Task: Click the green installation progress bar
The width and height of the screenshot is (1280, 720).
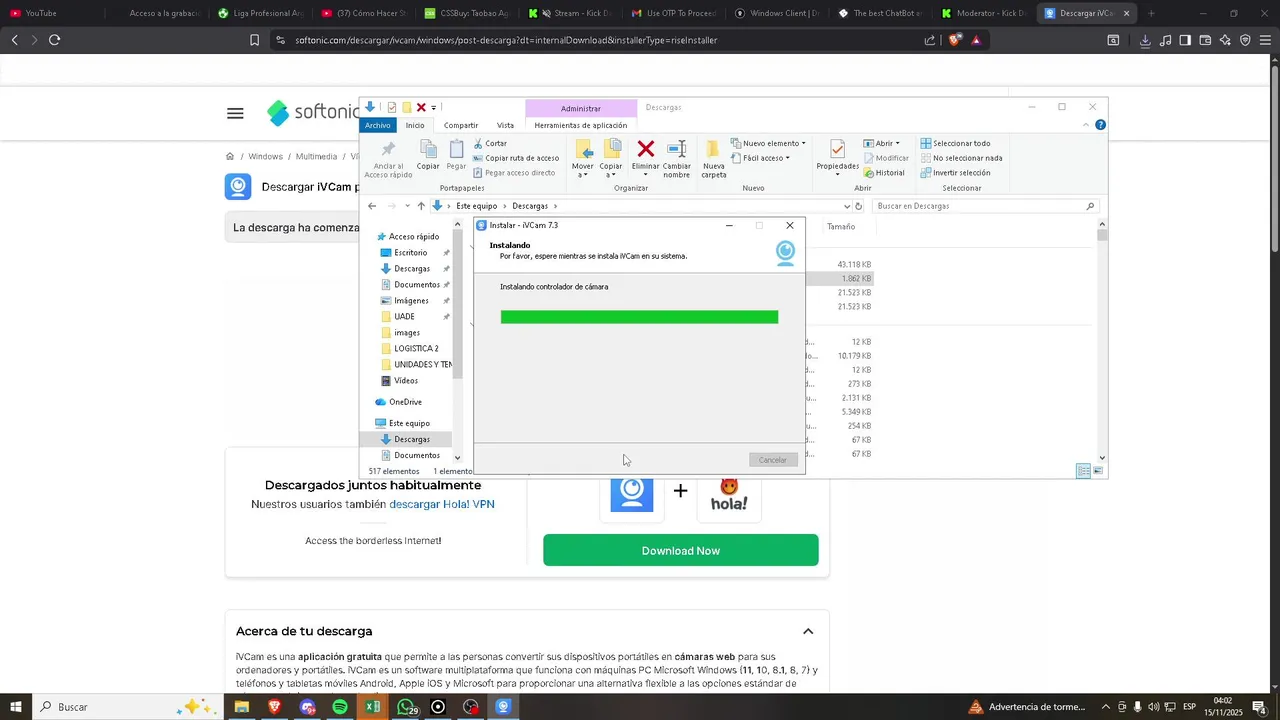Action: pos(639,317)
